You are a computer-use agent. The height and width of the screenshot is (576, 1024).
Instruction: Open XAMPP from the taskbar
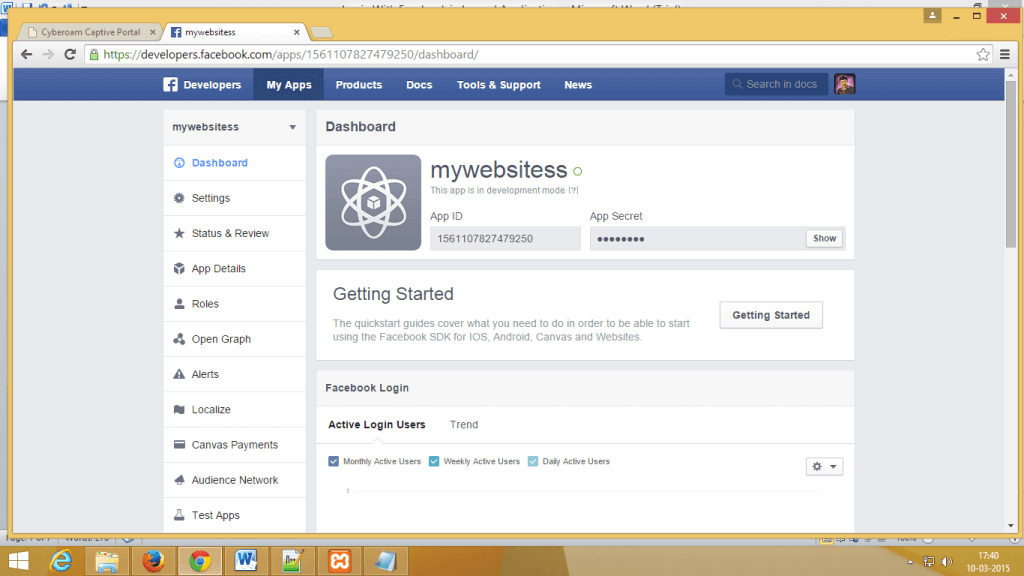point(340,561)
